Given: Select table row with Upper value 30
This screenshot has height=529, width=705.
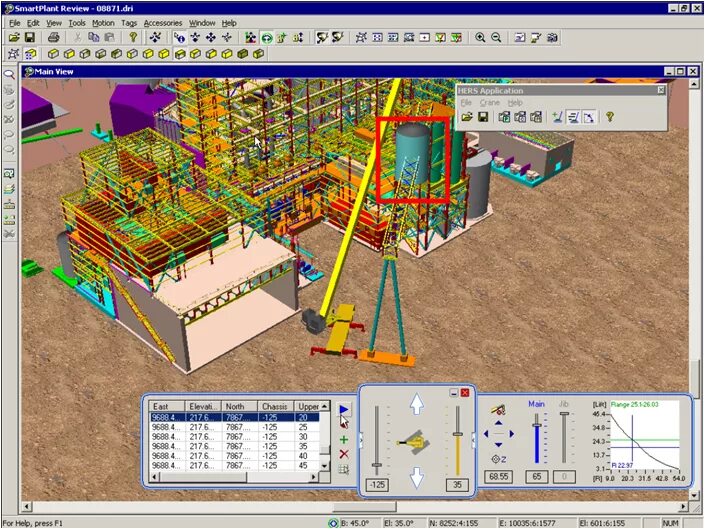Looking at the screenshot, I should coord(235,437).
